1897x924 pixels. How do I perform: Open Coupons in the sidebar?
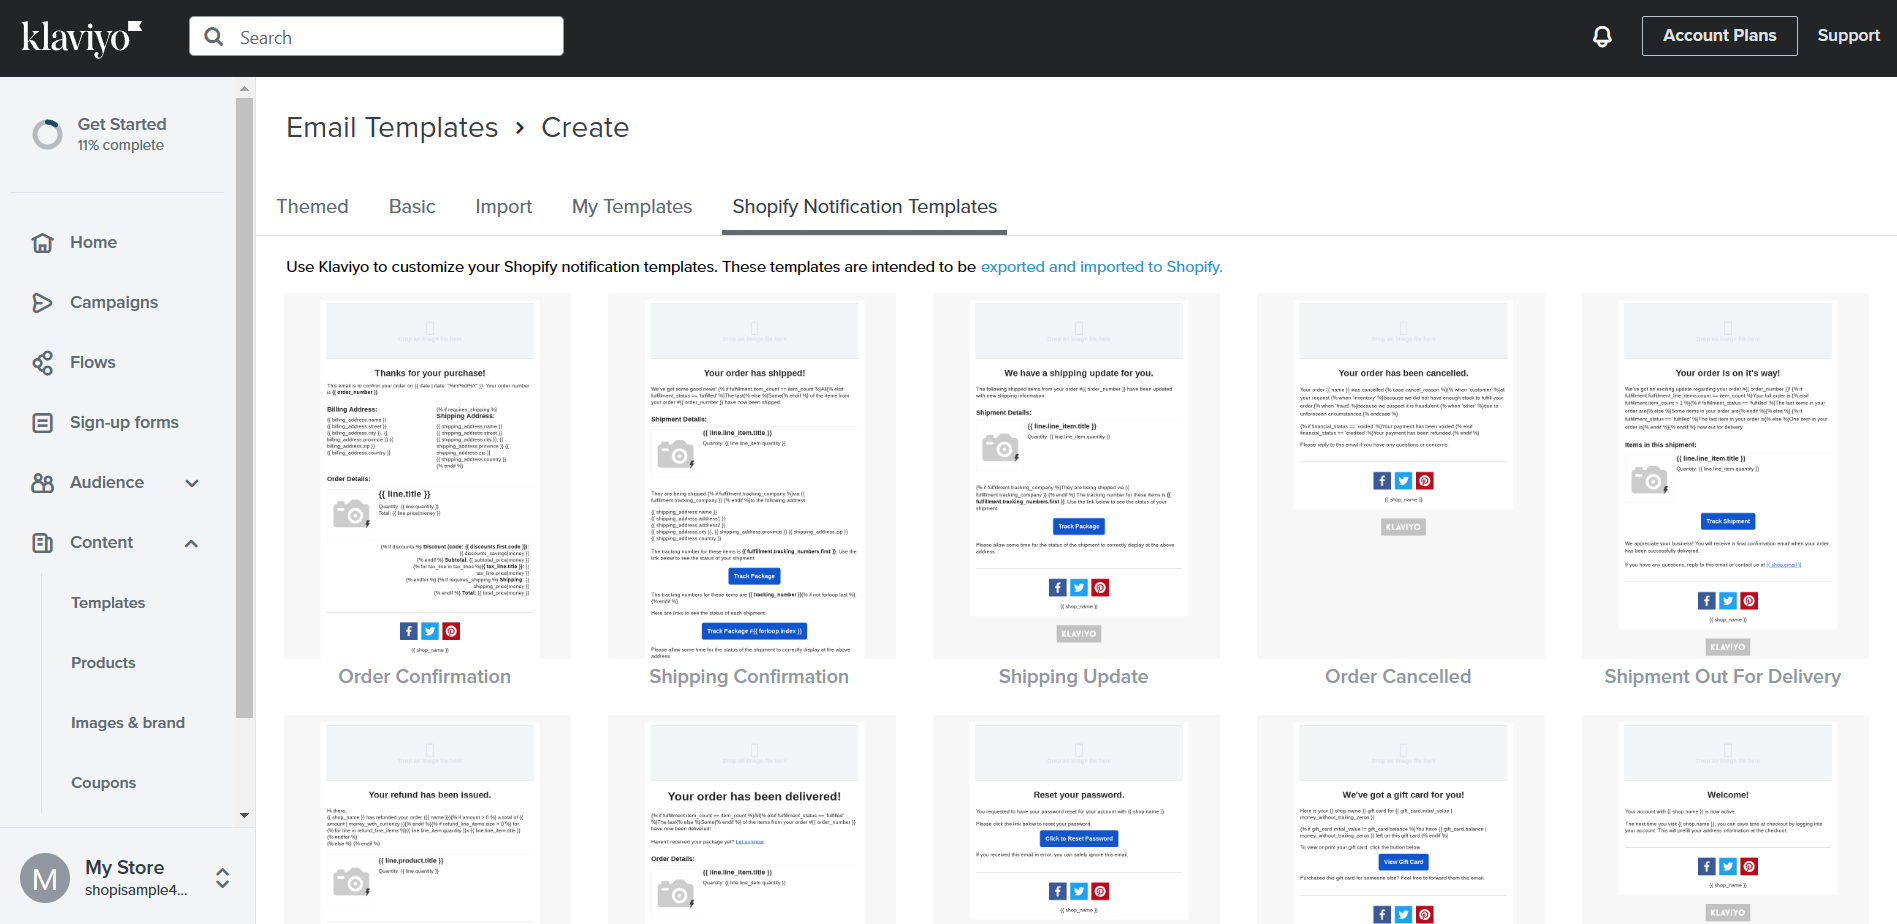(103, 783)
